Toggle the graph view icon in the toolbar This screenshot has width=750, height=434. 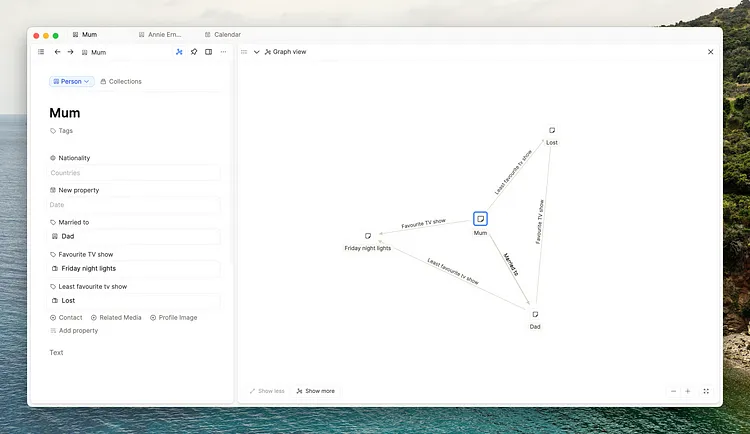tap(179, 52)
